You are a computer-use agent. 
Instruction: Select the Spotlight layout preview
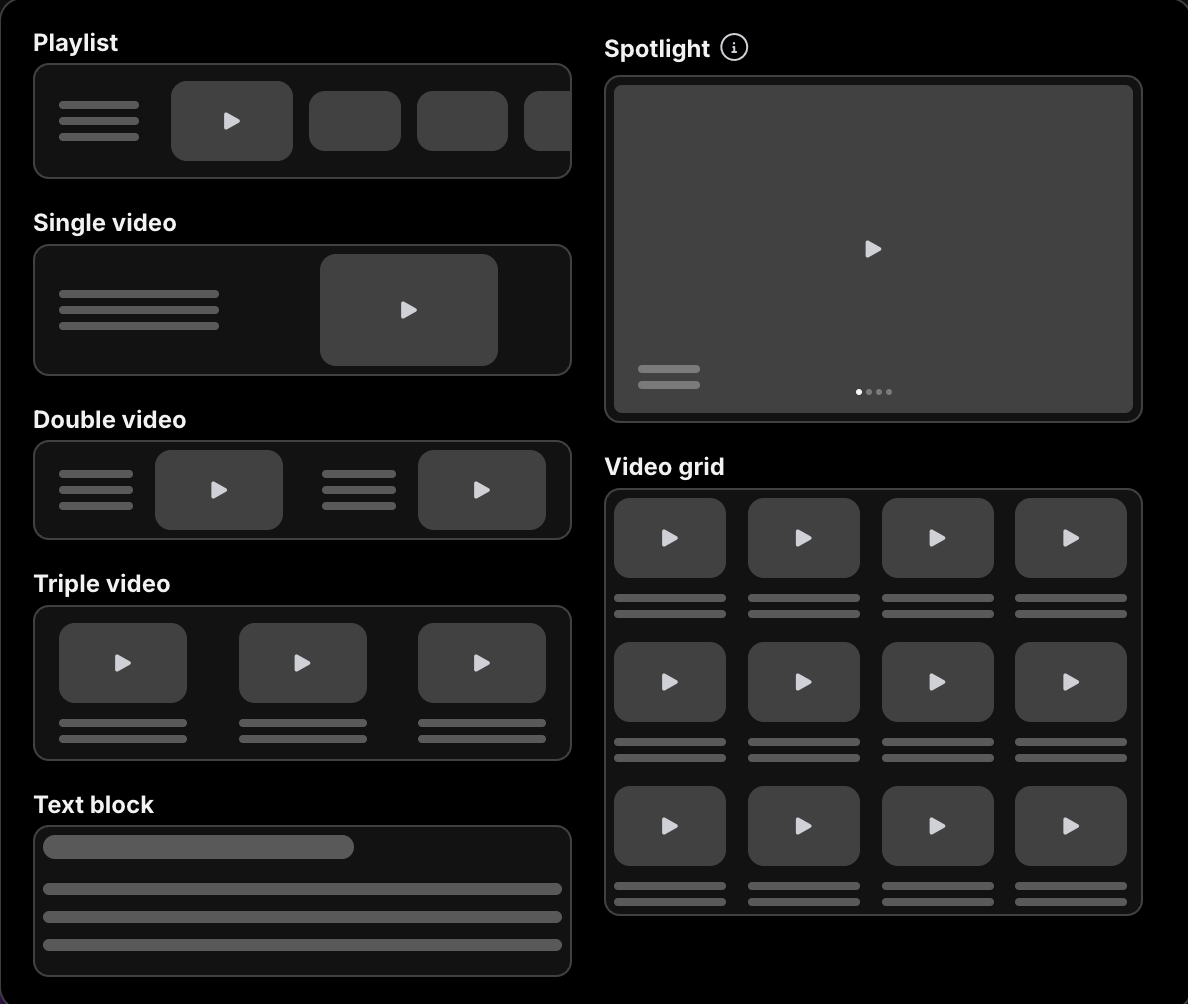873,249
